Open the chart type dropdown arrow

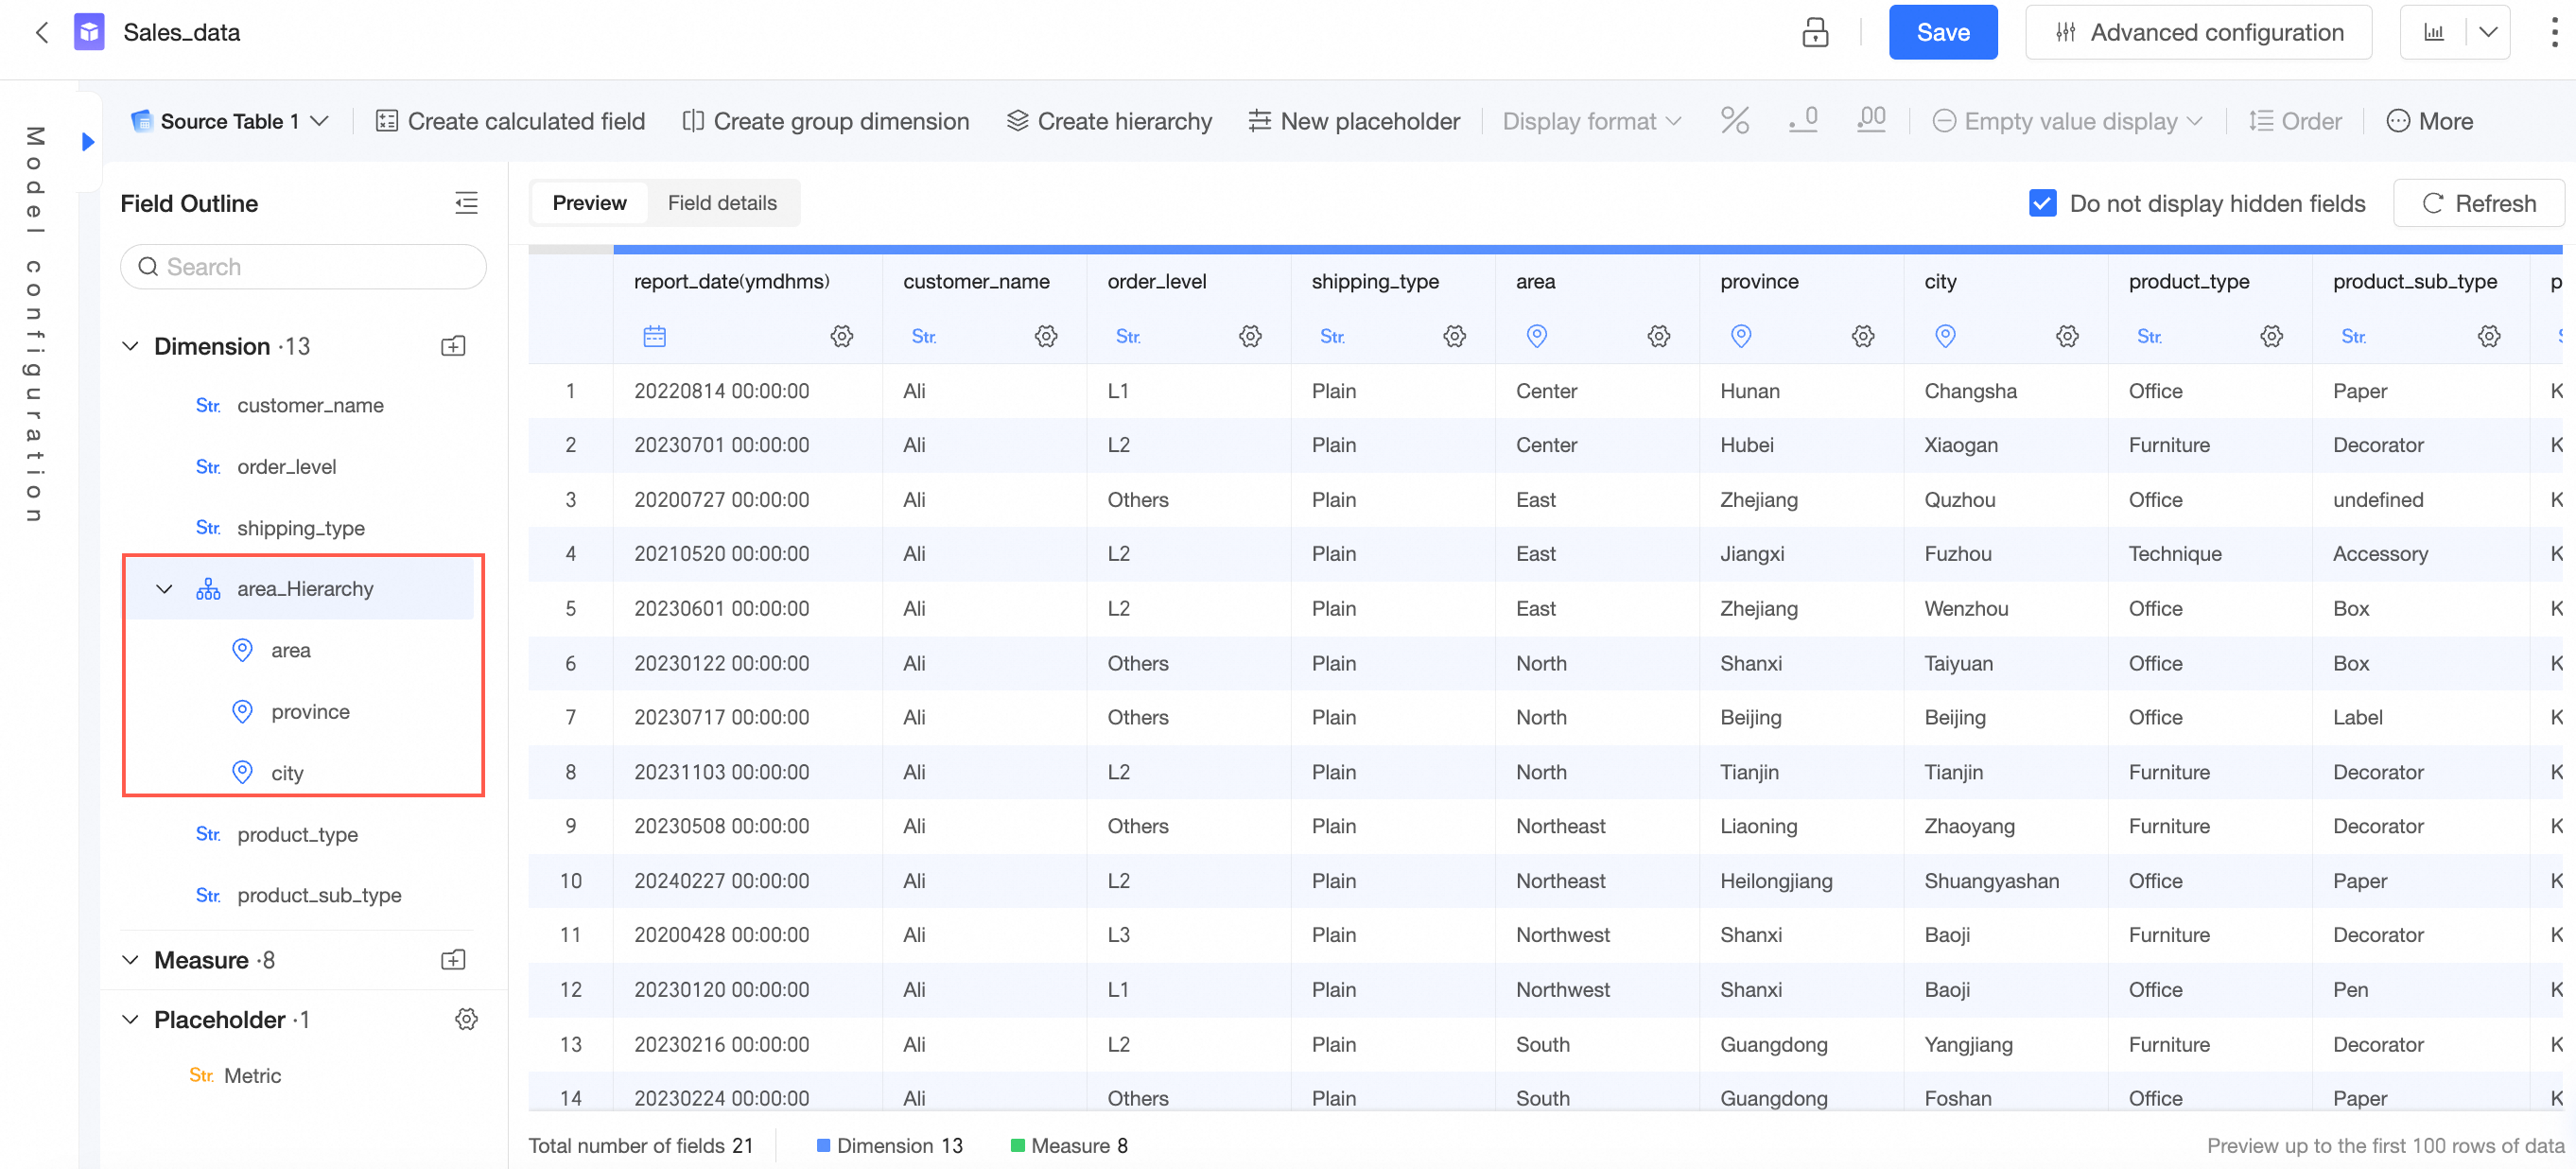pyautogui.click(x=2488, y=32)
